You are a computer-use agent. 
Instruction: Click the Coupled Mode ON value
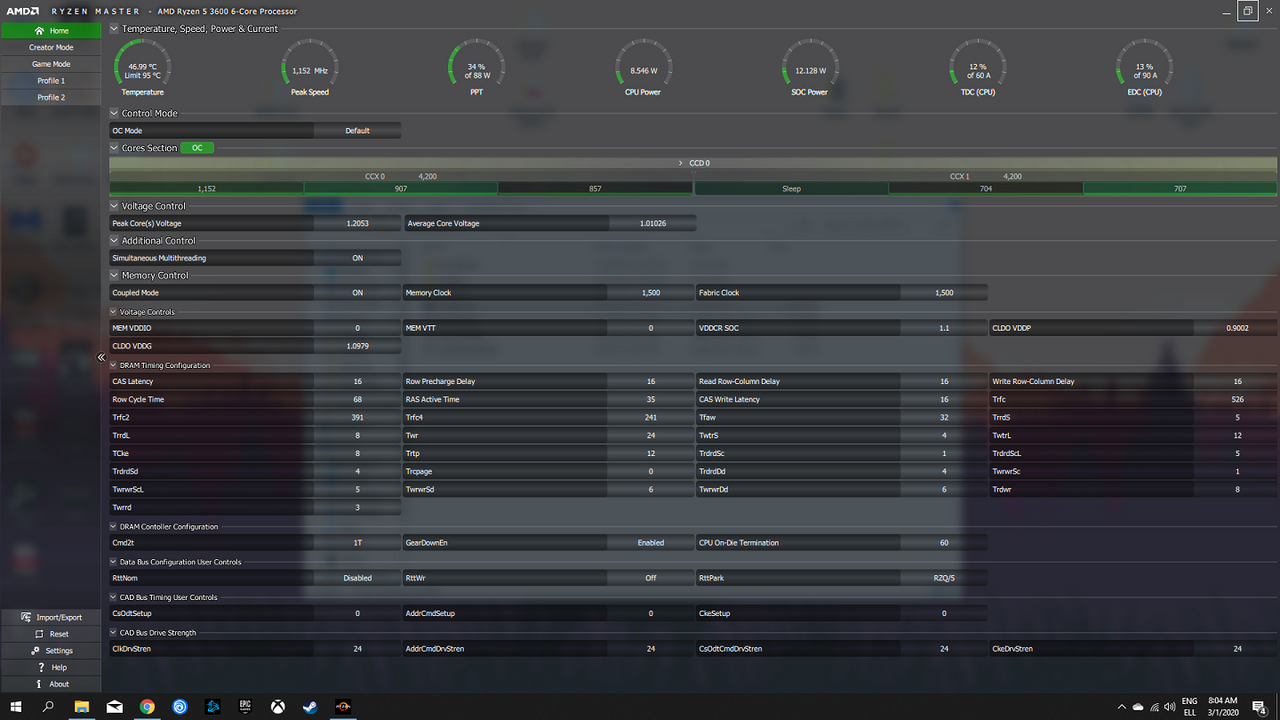click(x=357, y=293)
